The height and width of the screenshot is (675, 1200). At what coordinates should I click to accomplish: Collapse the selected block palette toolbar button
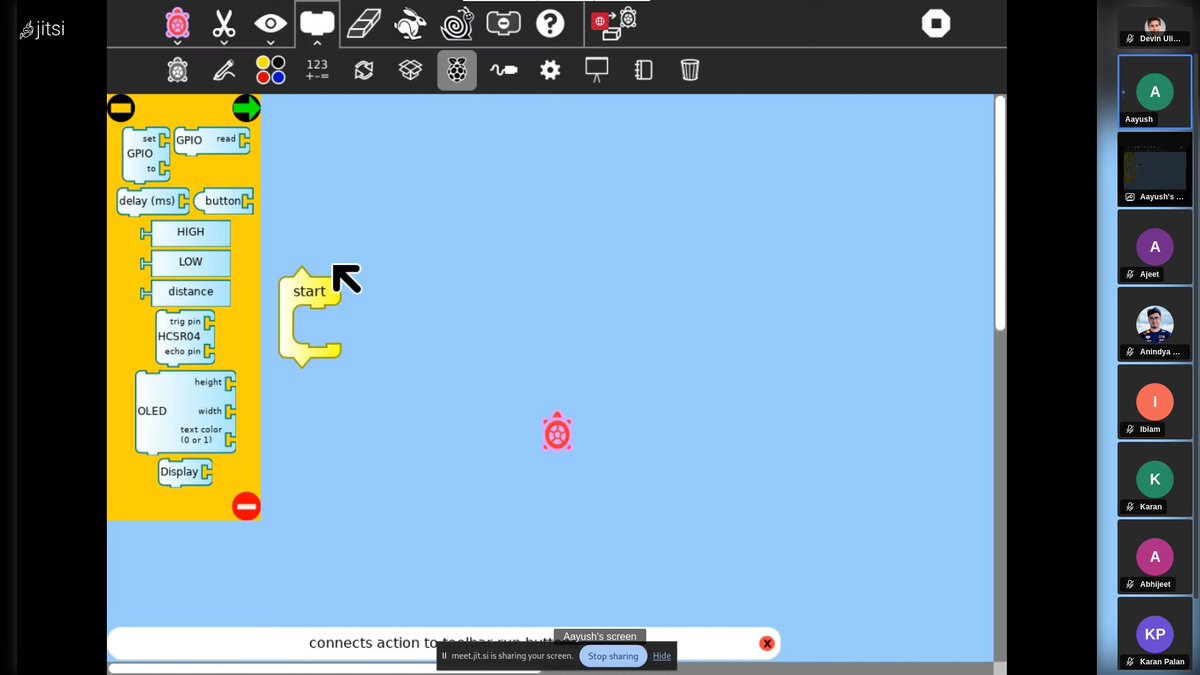click(x=317, y=23)
